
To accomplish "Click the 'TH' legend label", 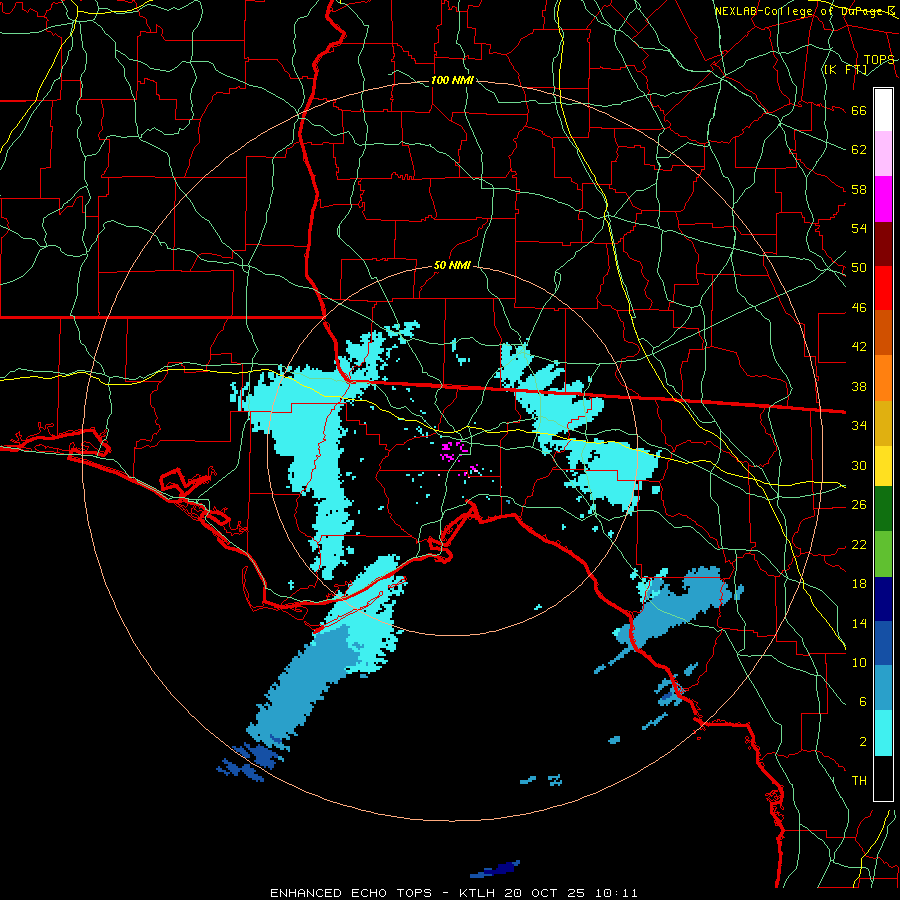I will (x=859, y=780).
